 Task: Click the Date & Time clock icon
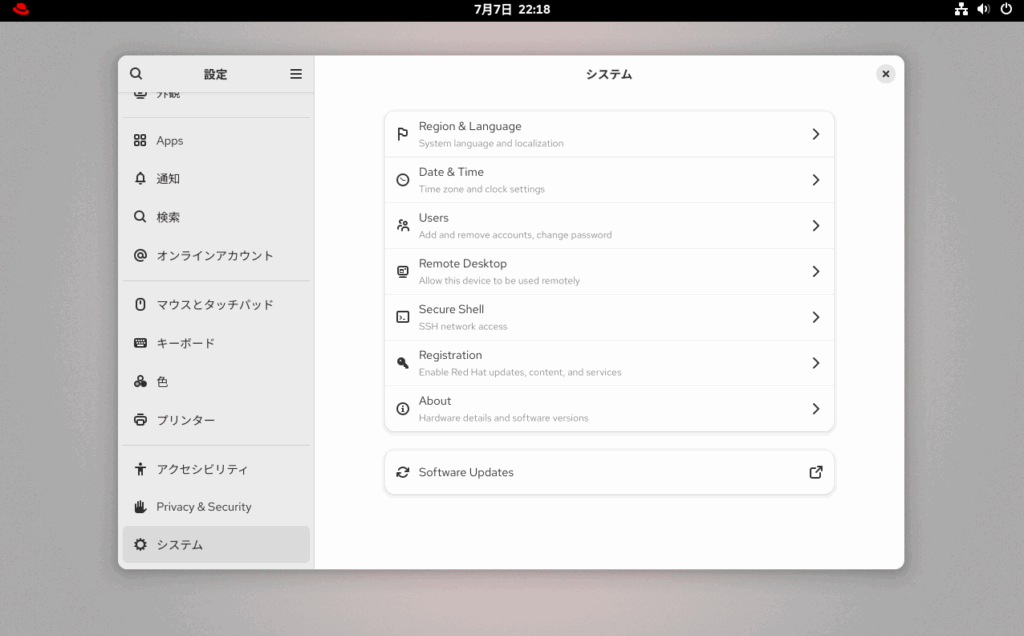402,180
